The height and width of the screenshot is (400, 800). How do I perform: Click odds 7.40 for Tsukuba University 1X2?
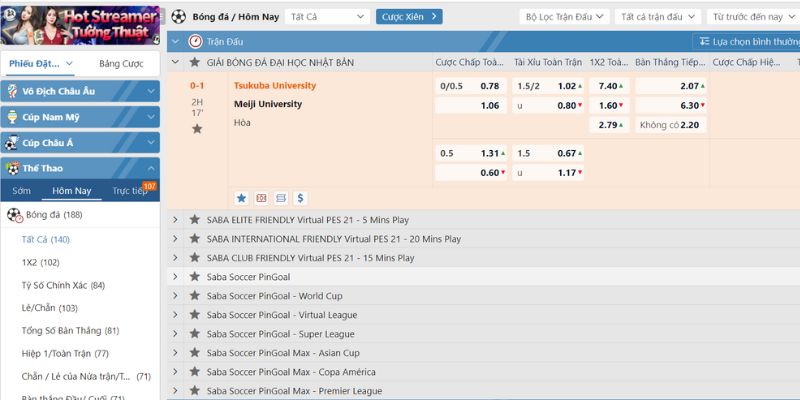click(x=608, y=86)
